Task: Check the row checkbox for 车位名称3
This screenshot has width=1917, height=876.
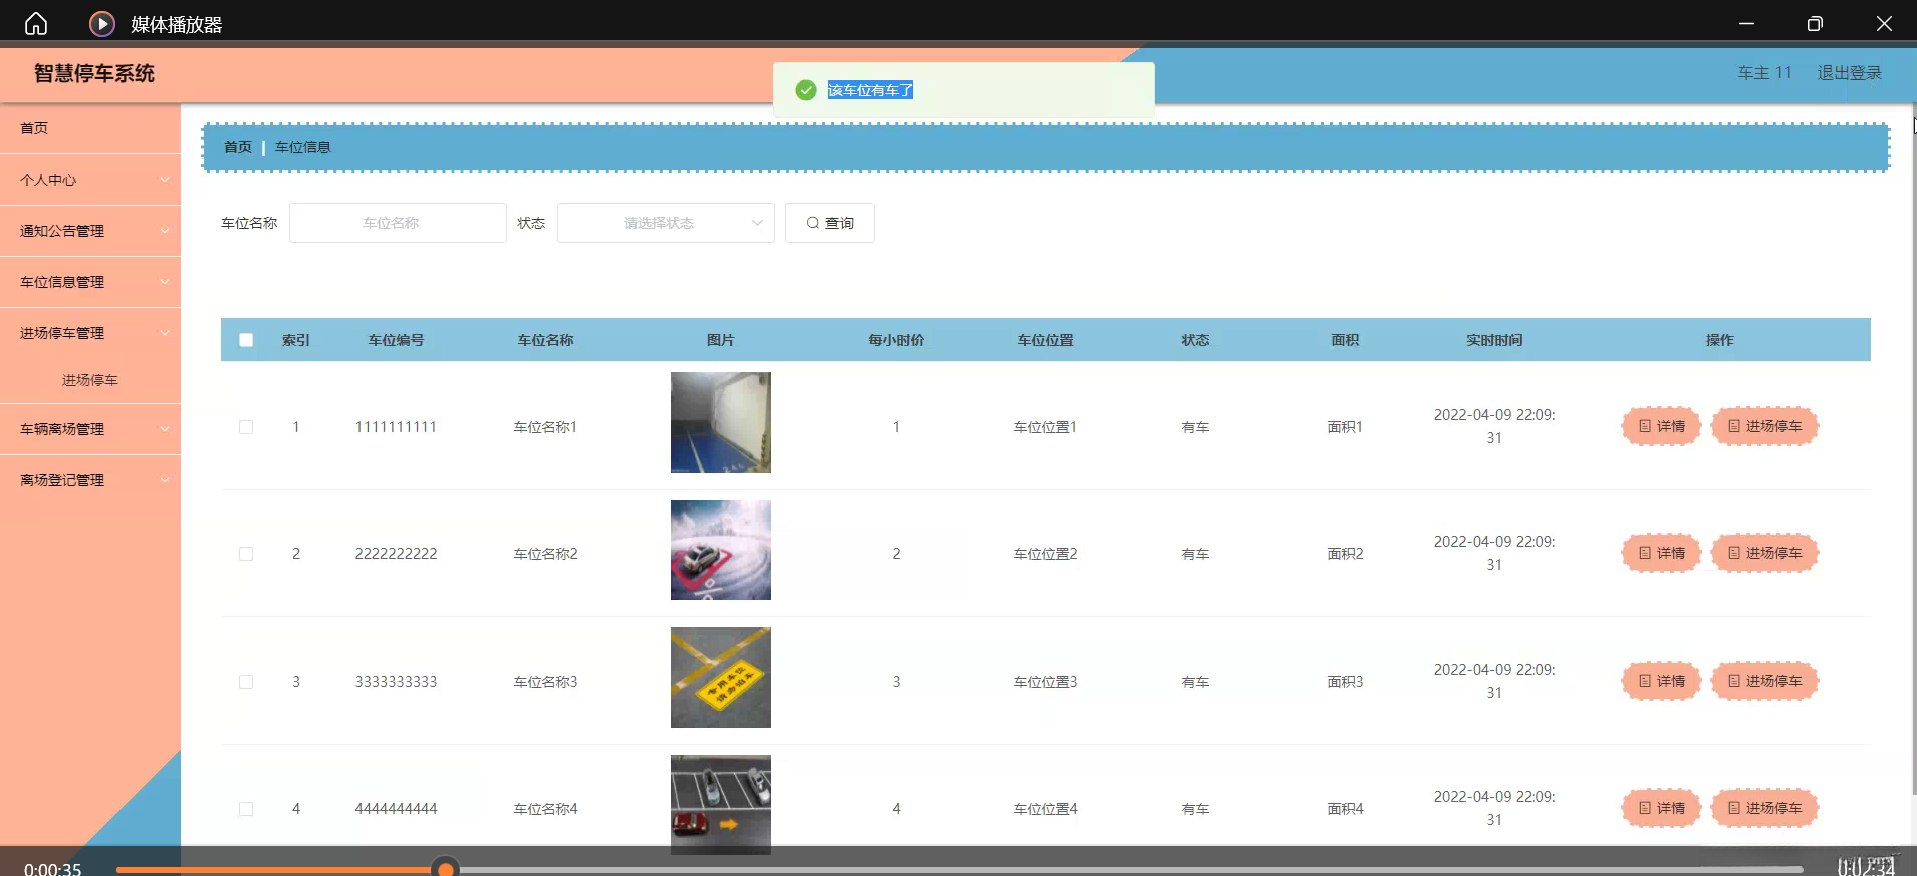Action: [x=246, y=682]
